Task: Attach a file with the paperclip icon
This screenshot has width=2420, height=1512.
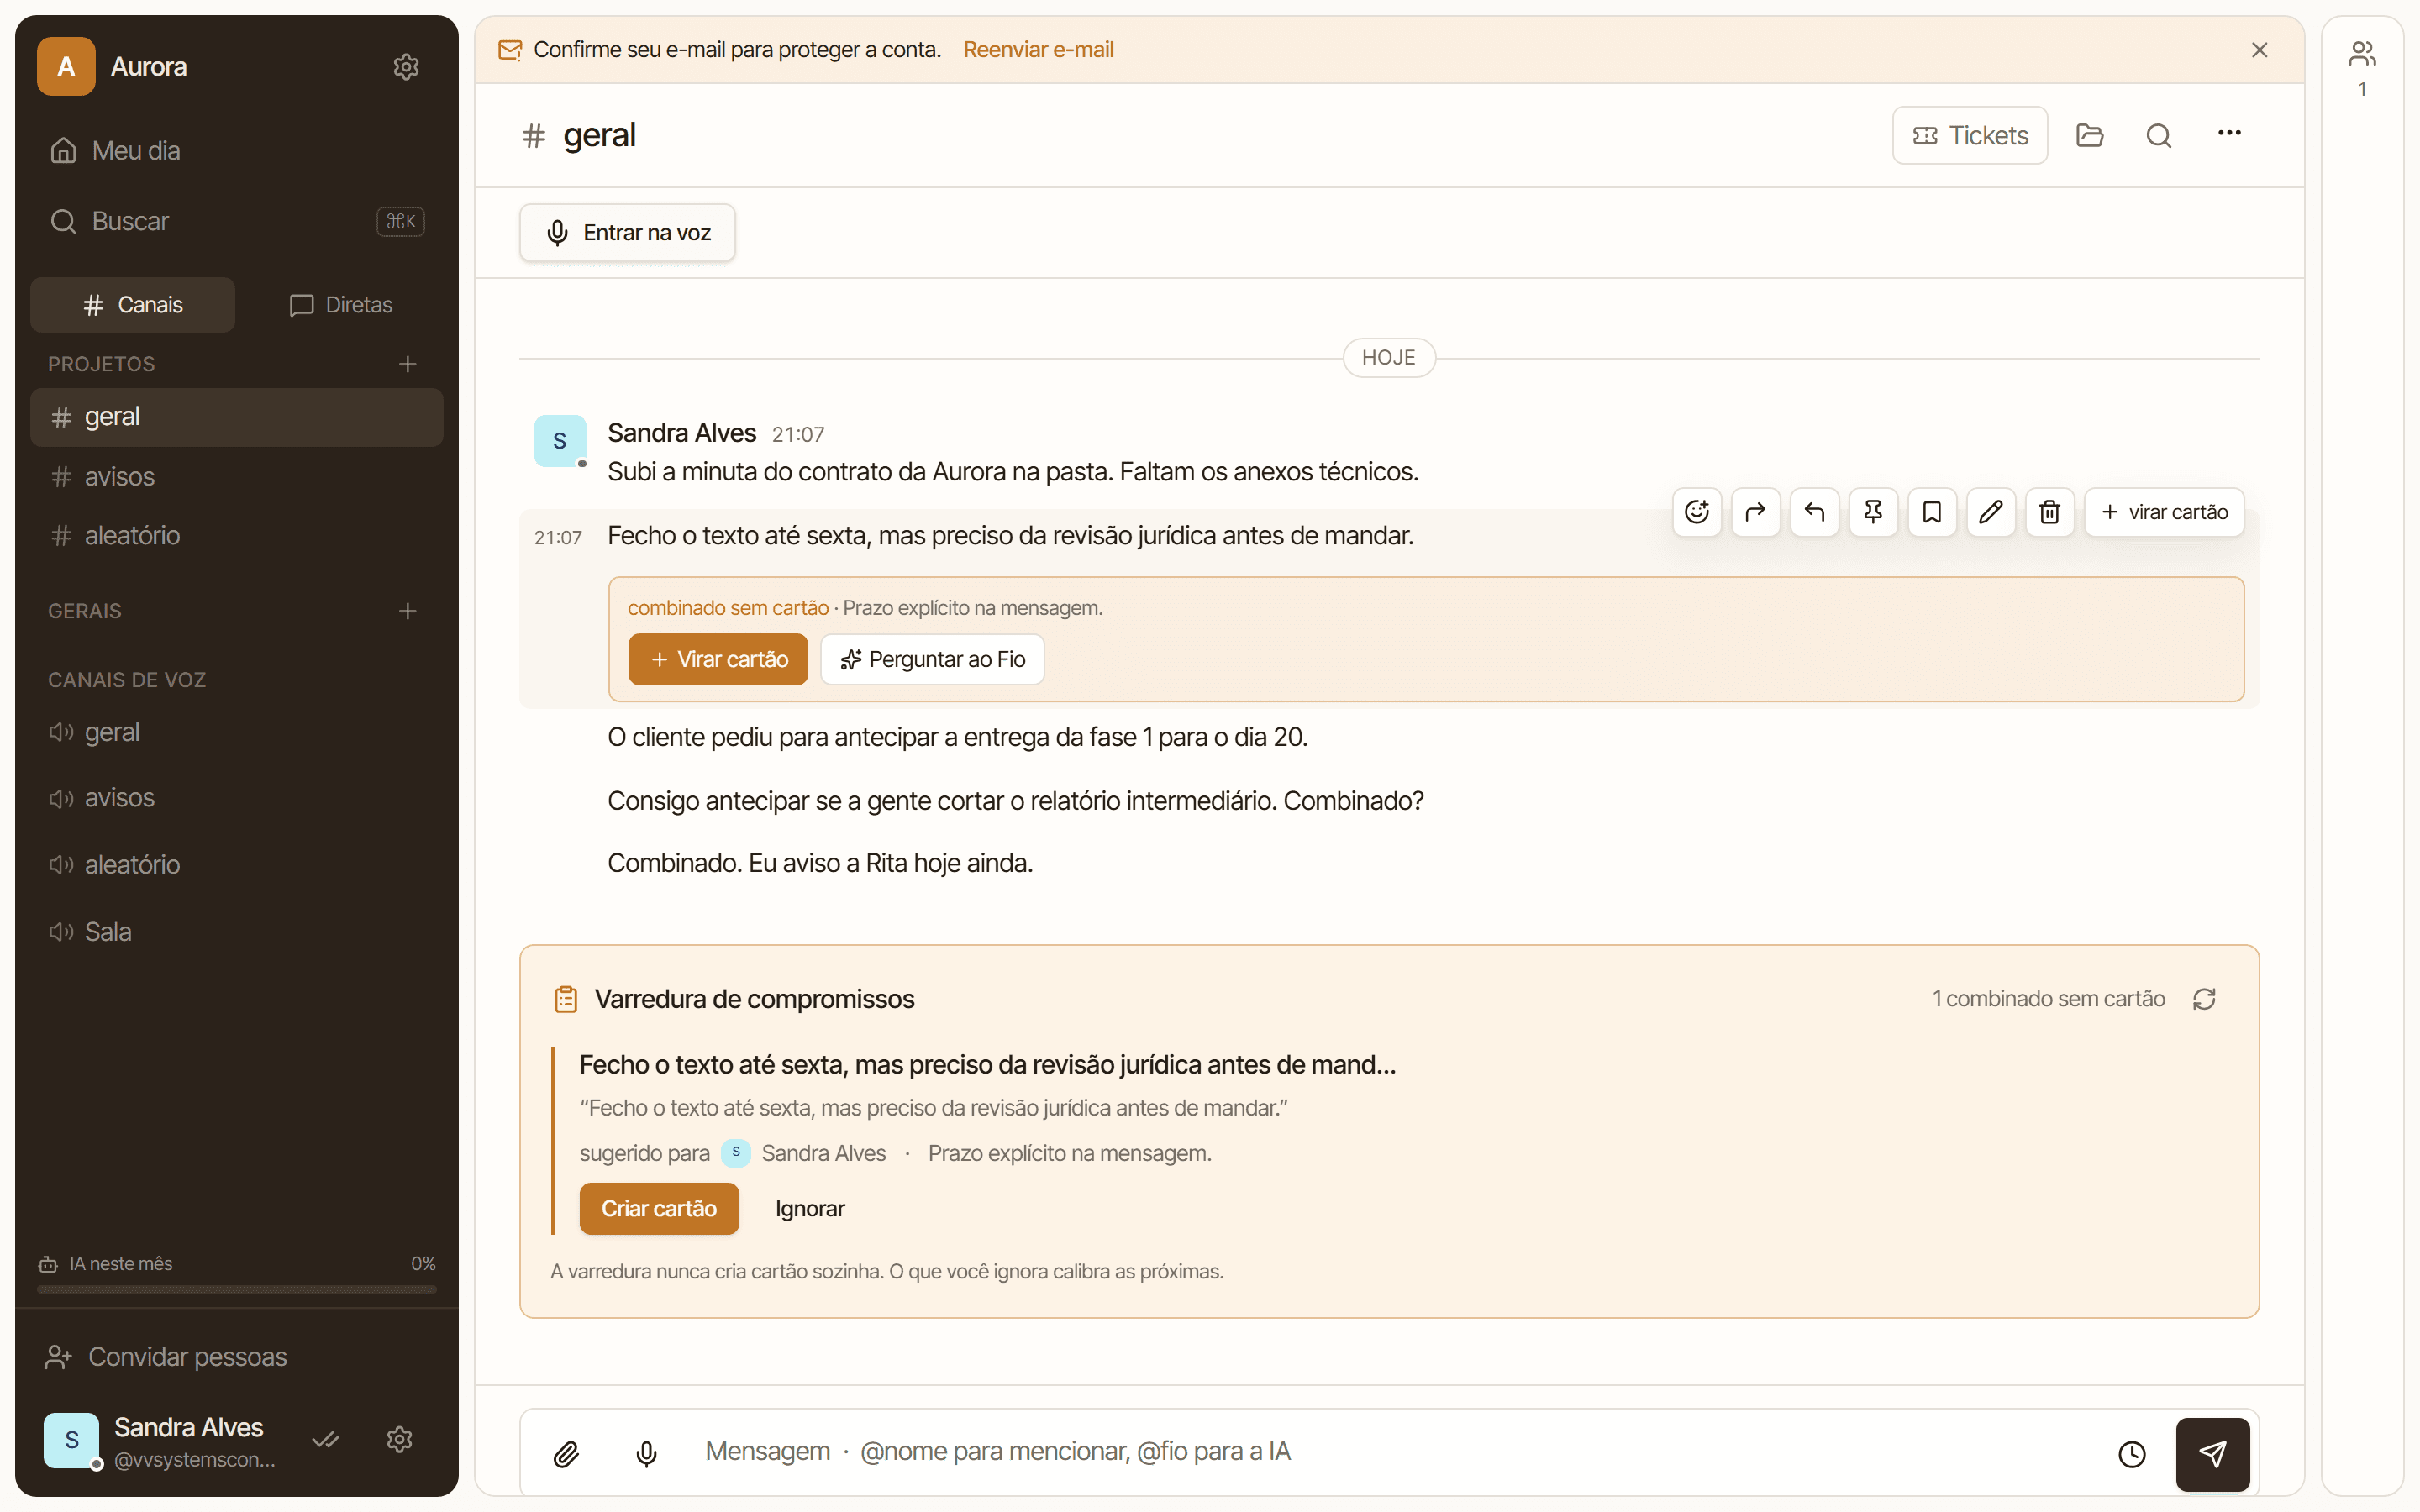Action: point(566,1453)
